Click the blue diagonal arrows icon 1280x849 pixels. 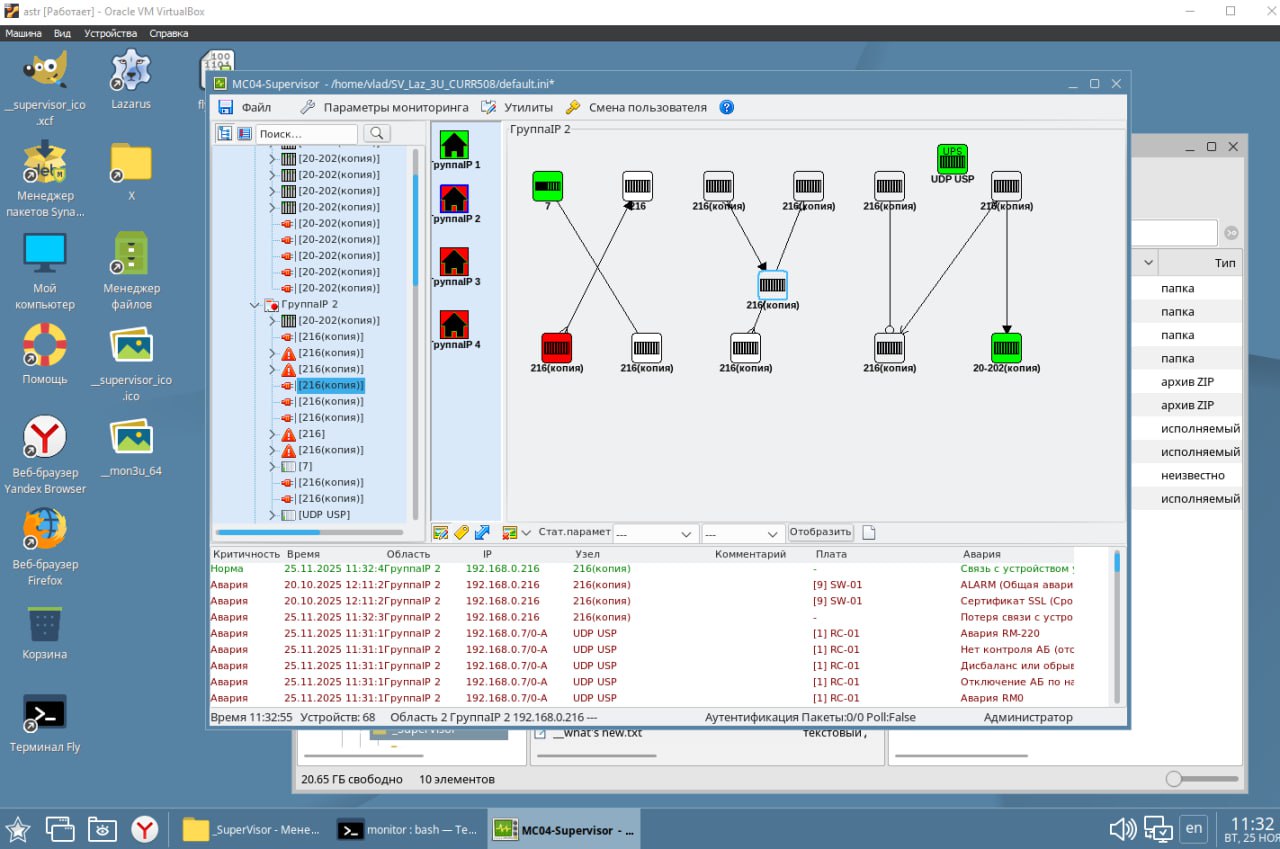(482, 533)
